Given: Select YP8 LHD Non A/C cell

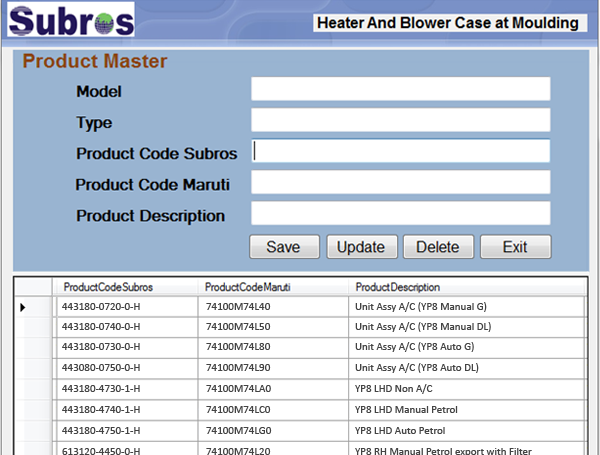Looking at the screenshot, I should 467,389.
